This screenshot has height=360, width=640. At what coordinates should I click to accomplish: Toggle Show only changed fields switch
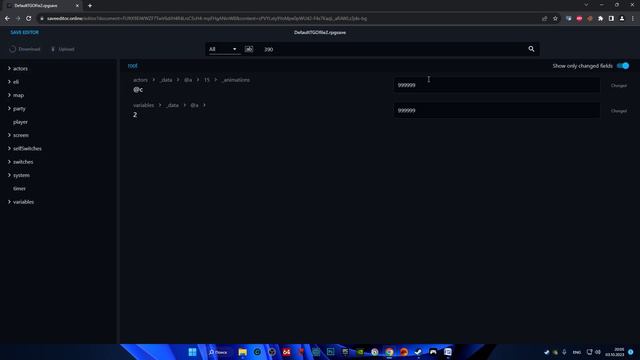click(x=623, y=66)
